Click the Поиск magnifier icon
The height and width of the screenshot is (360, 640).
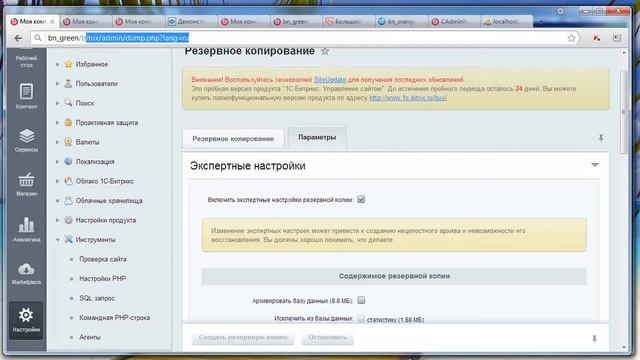click(x=68, y=103)
